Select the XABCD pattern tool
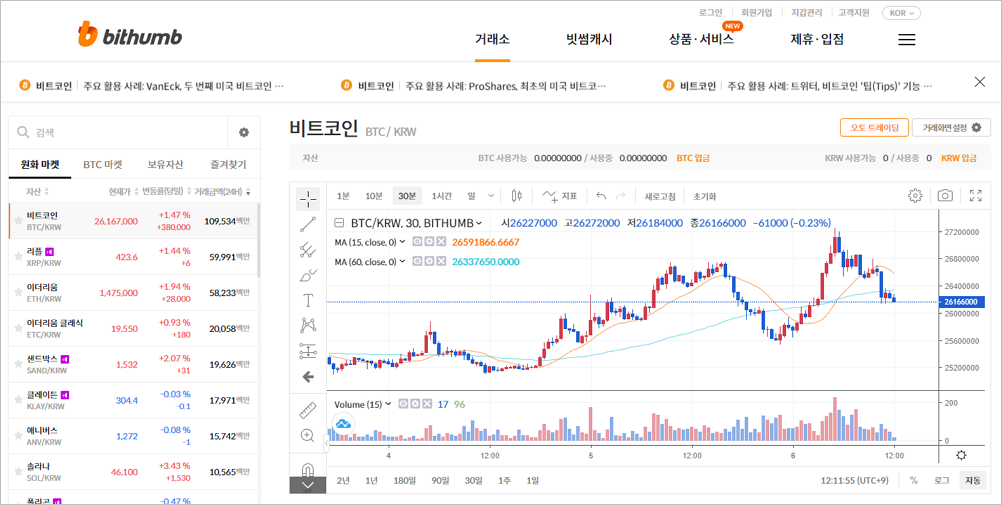The height and width of the screenshot is (505, 1002). coord(307,325)
